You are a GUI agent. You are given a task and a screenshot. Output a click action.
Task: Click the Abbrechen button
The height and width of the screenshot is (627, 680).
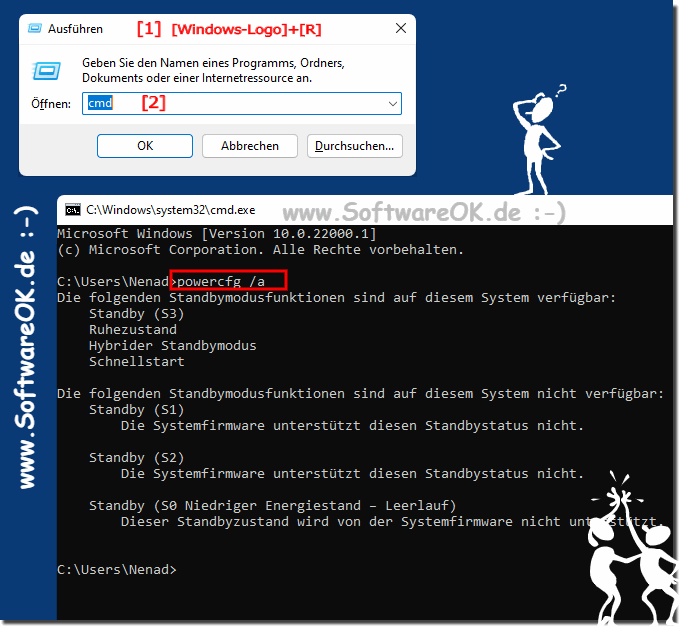[x=250, y=146]
